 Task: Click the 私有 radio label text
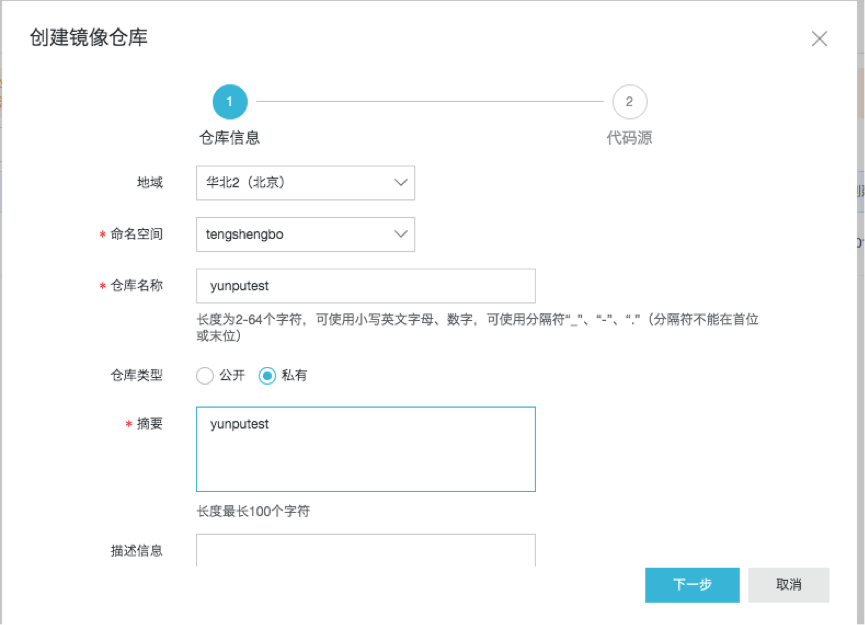294,376
